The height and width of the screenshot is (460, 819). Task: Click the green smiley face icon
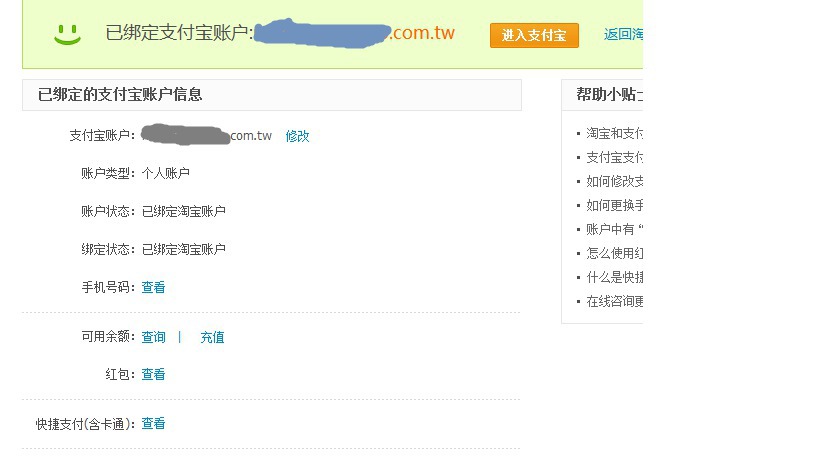pos(67,34)
